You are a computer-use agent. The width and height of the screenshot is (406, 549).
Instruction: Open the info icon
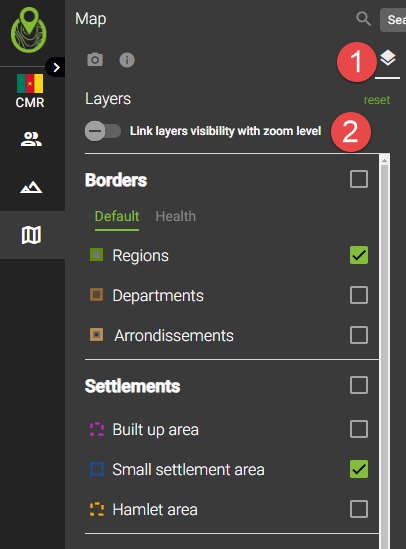127,60
